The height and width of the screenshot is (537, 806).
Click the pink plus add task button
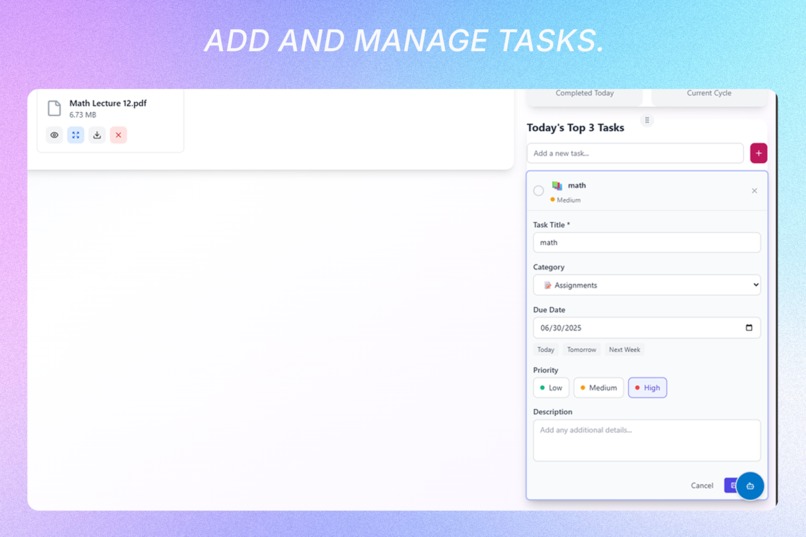pyautogui.click(x=758, y=153)
